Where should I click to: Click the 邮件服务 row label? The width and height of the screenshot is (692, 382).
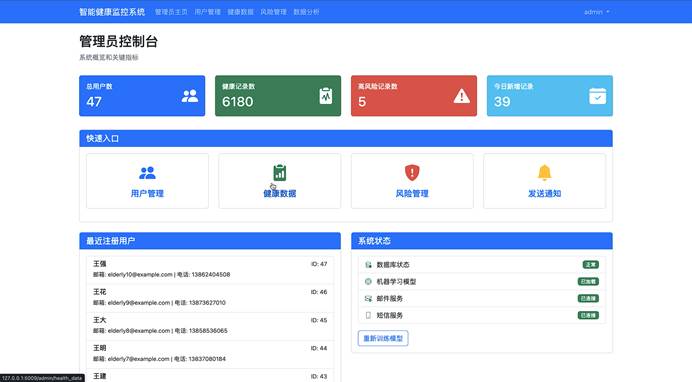(390, 299)
